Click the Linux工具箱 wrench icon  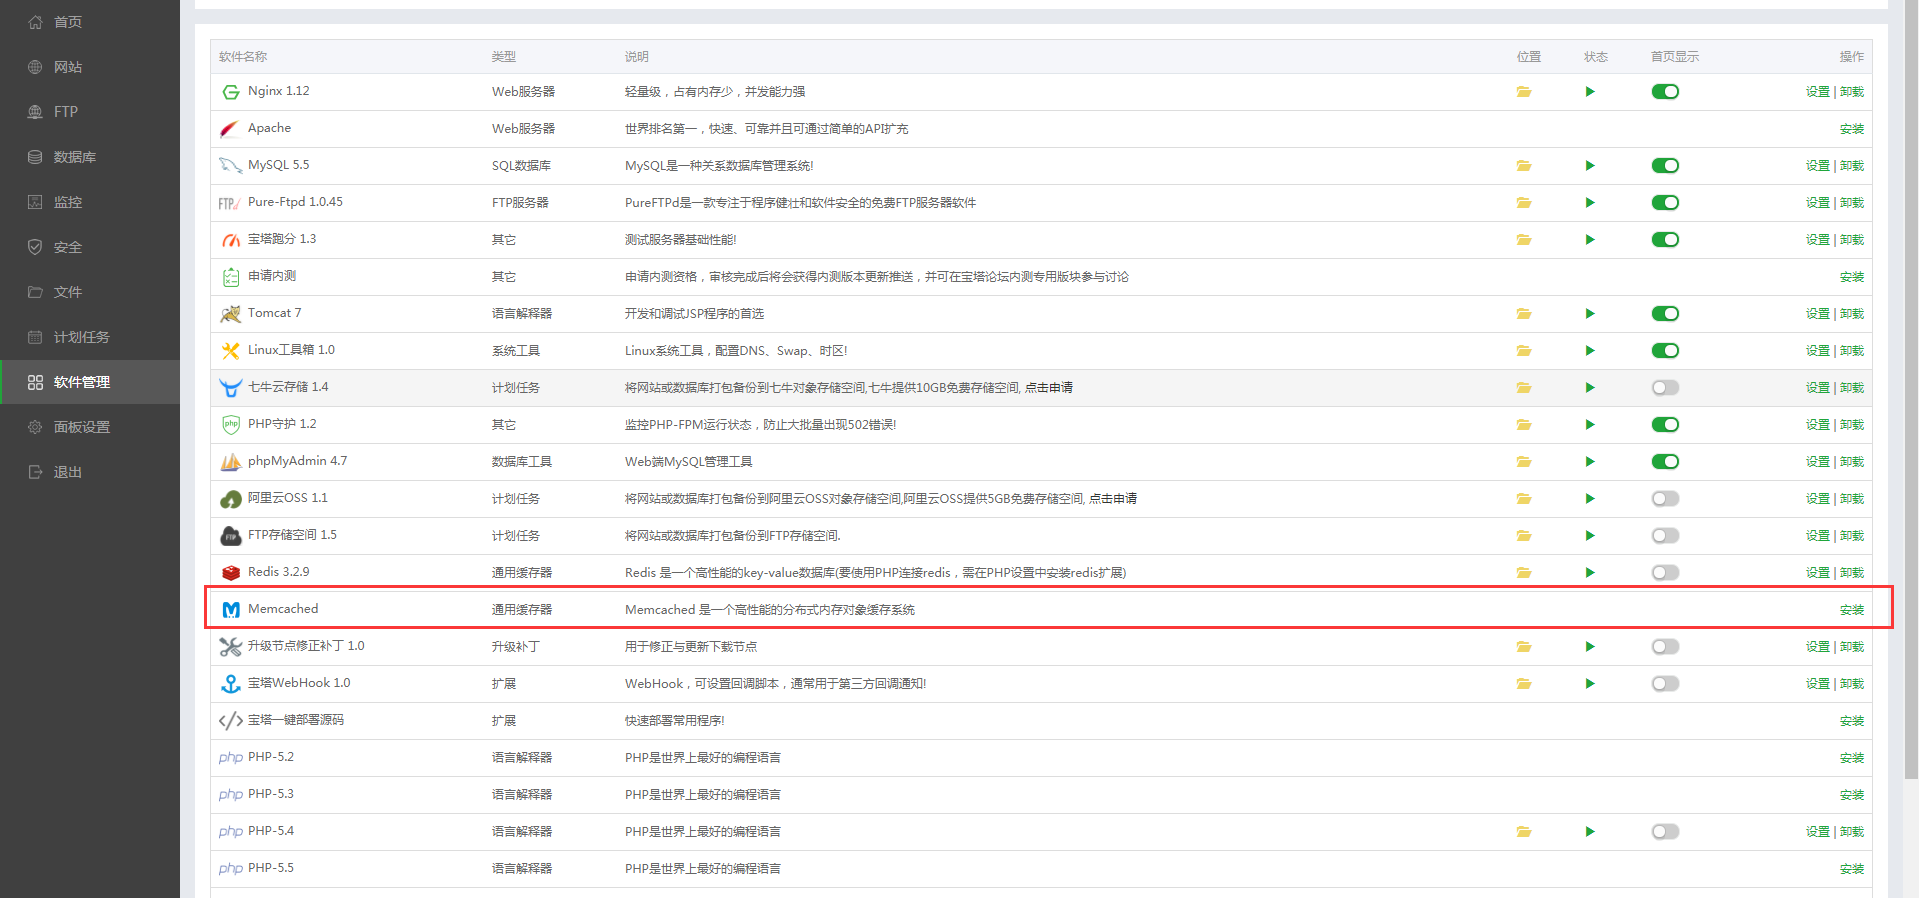click(x=231, y=351)
